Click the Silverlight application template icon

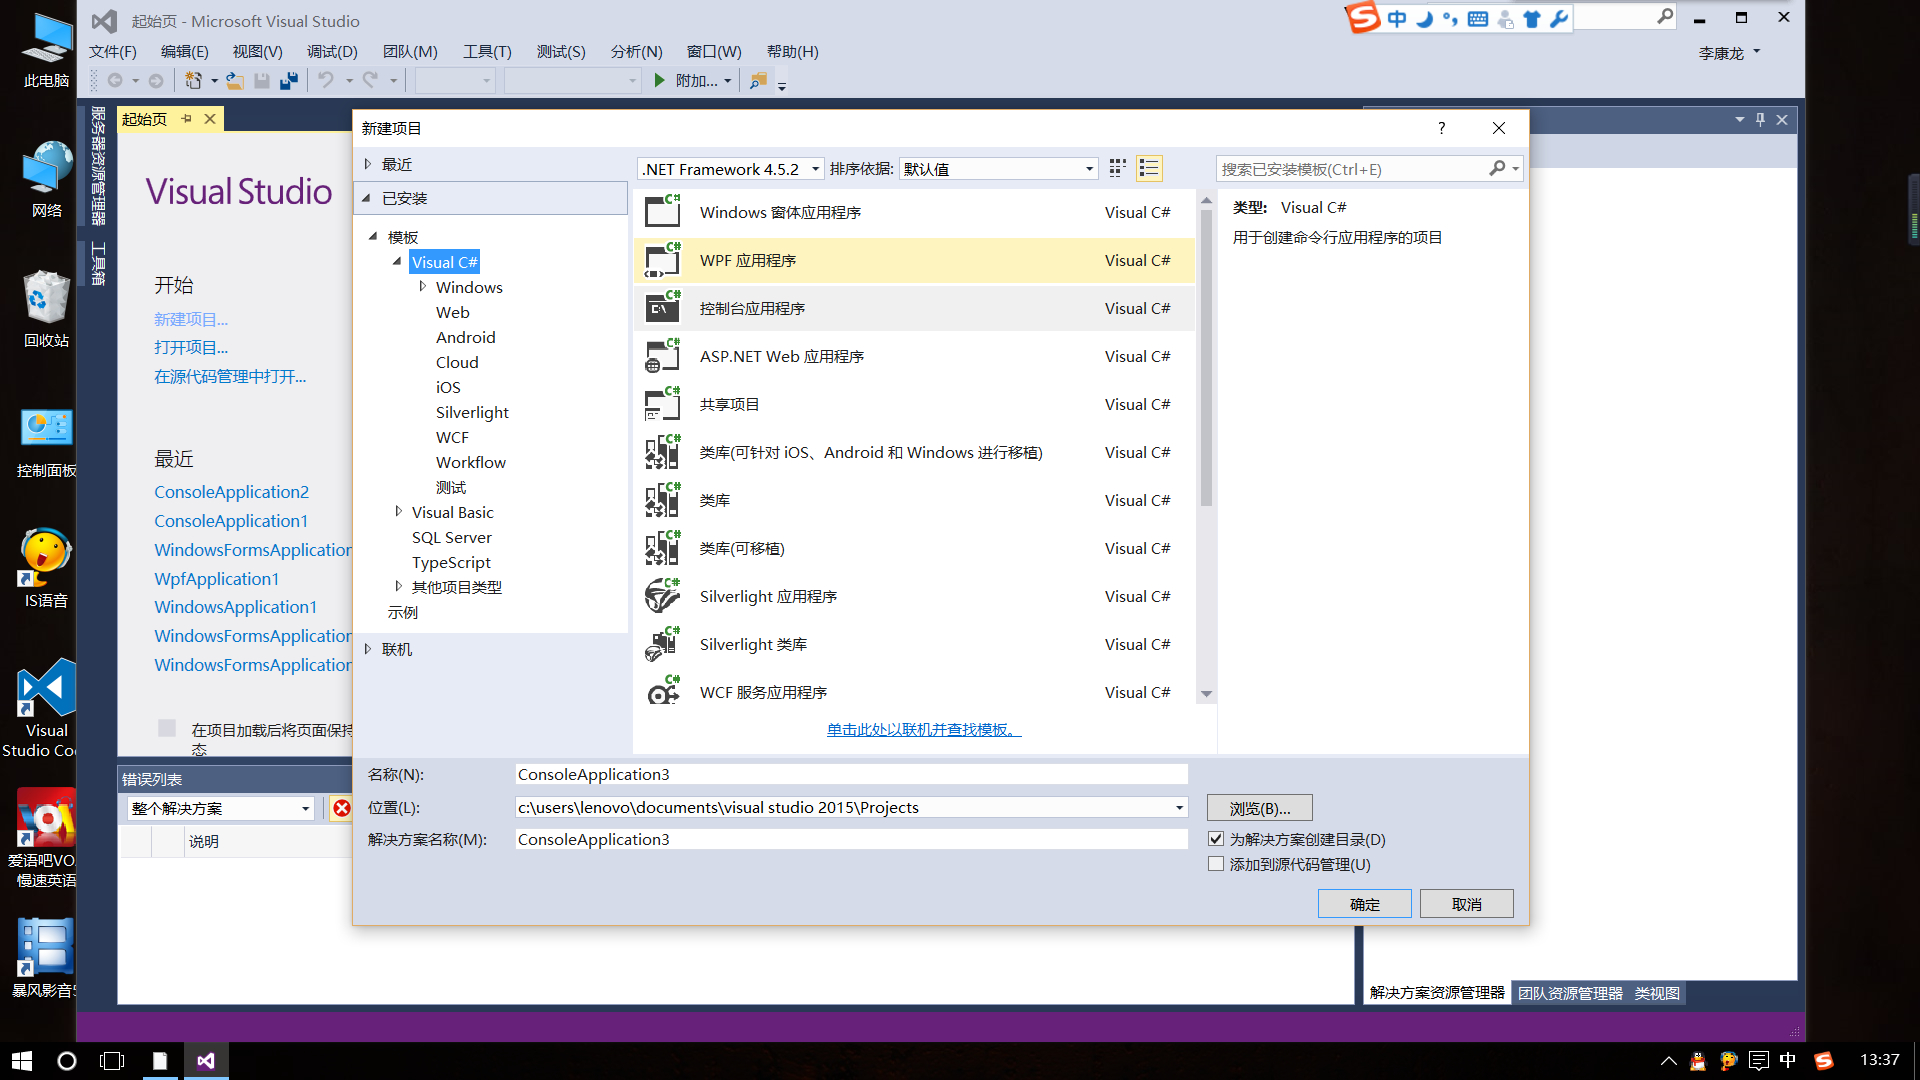pos(662,597)
